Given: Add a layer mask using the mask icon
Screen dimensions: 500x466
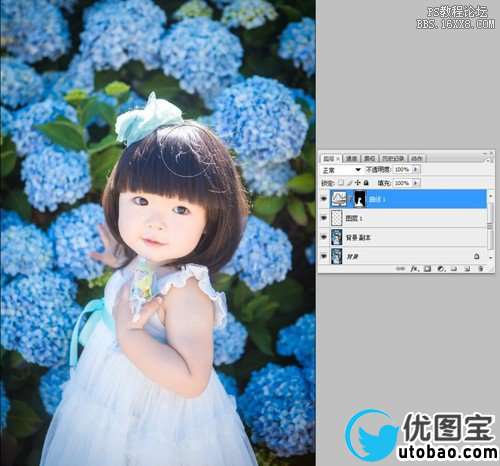Looking at the screenshot, I should (427, 268).
